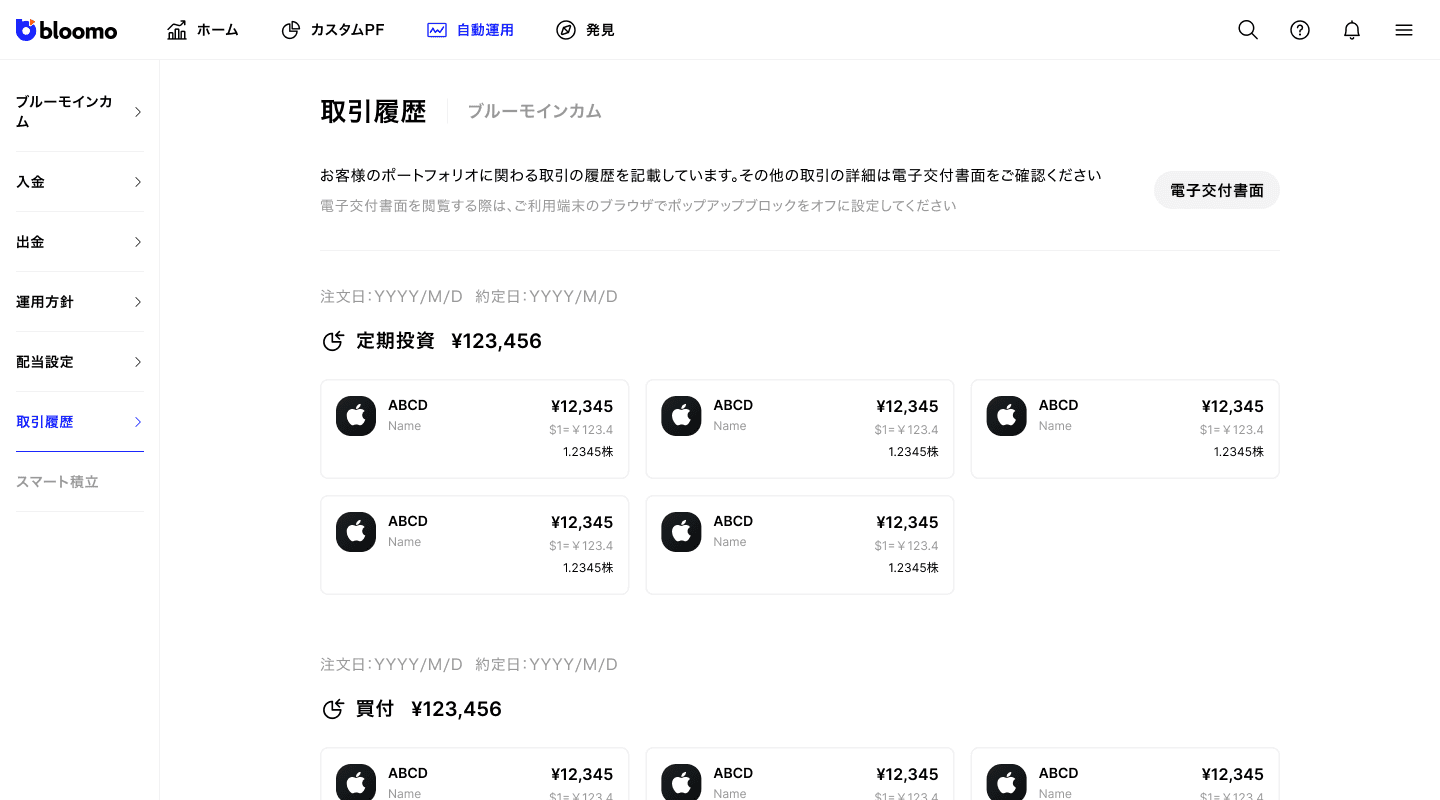Click the date line above 買付
This screenshot has width=1440, height=800.
469,664
